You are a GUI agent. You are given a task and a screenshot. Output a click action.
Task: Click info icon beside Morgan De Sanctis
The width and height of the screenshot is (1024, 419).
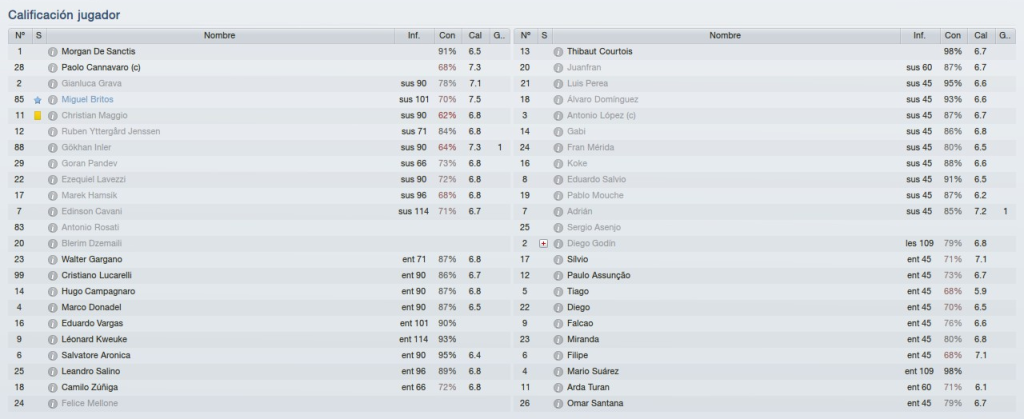[x=53, y=52]
